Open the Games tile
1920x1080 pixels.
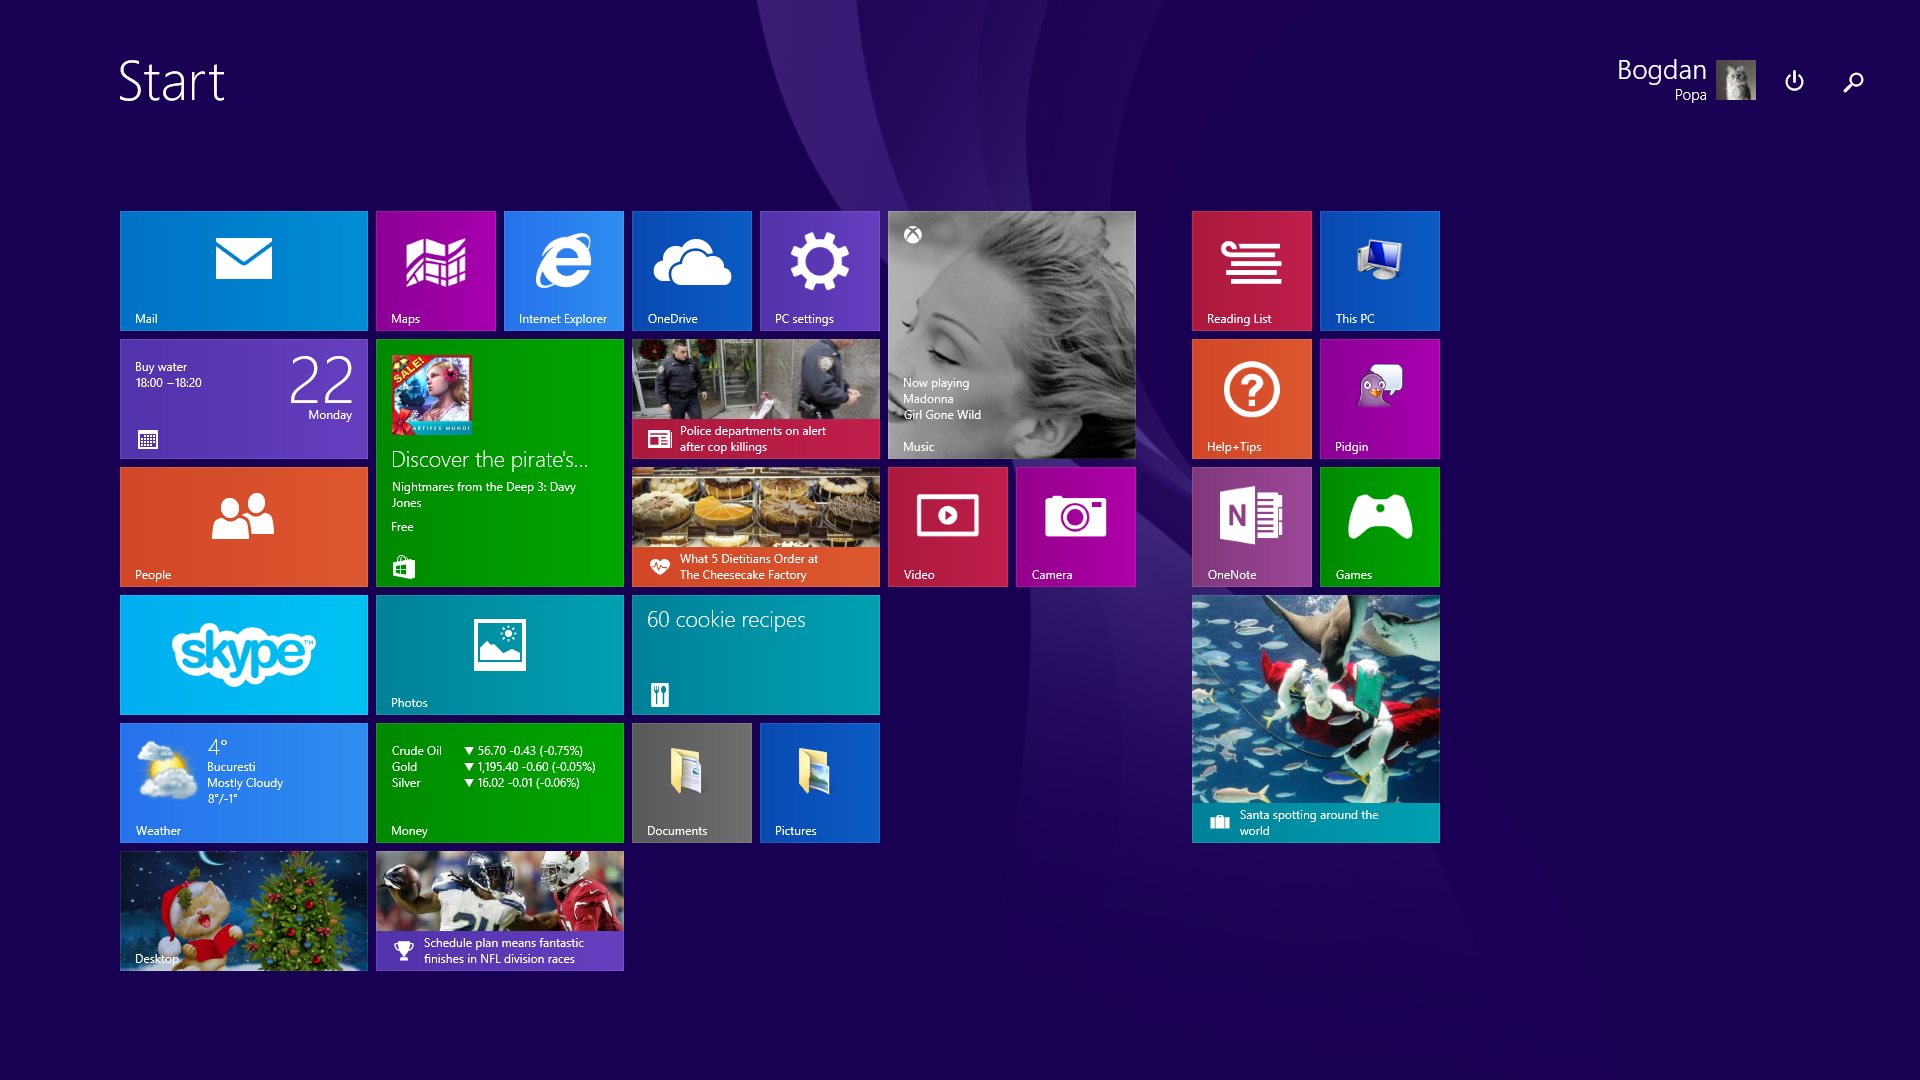(x=1380, y=527)
